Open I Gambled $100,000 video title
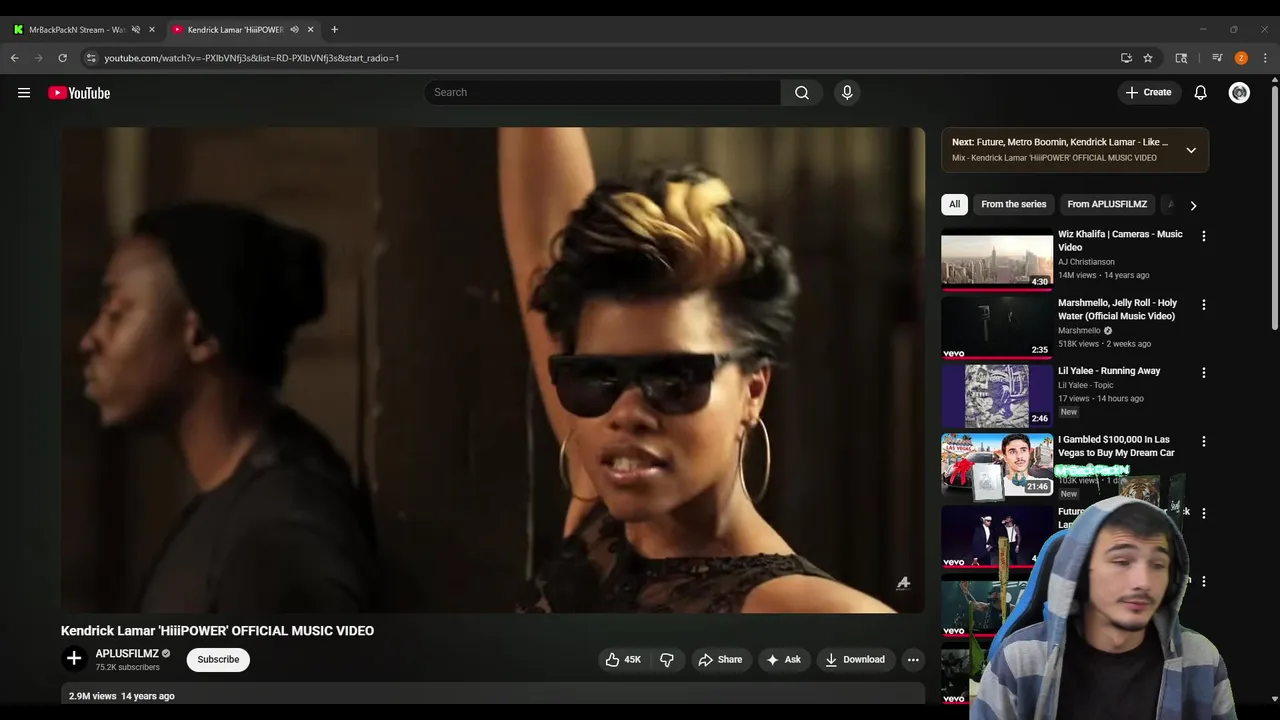Image resolution: width=1280 pixels, height=720 pixels. [x=1116, y=446]
